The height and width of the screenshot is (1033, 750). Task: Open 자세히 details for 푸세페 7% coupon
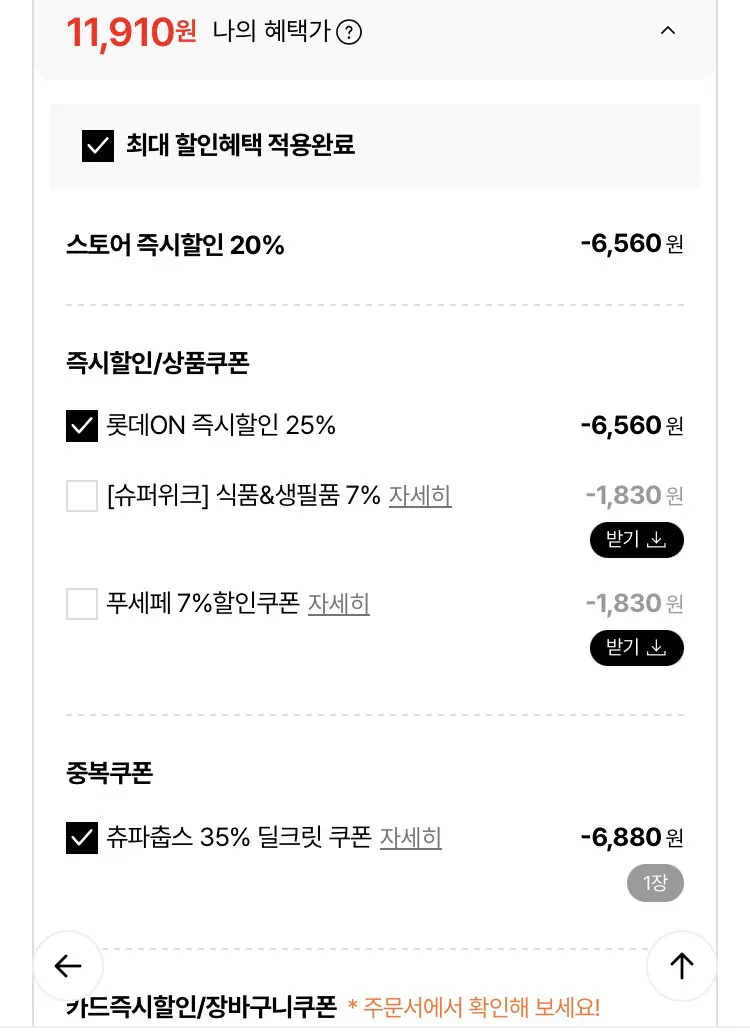[339, 603]
